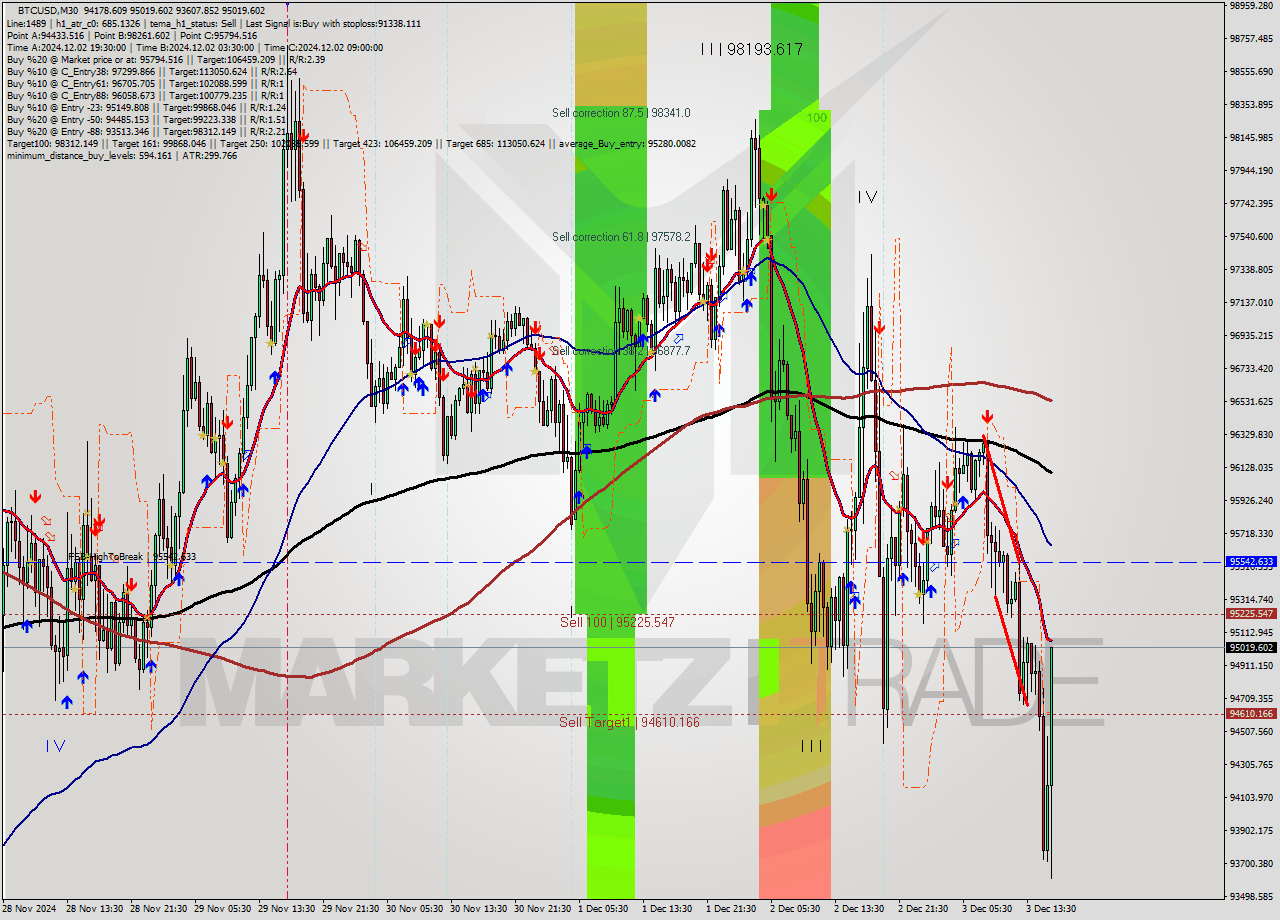Image resolution: width=1280 pixels, height=920 pixels.
Task: Click the '30 Nov 21:30' time axis label
Action: [543, 909]
